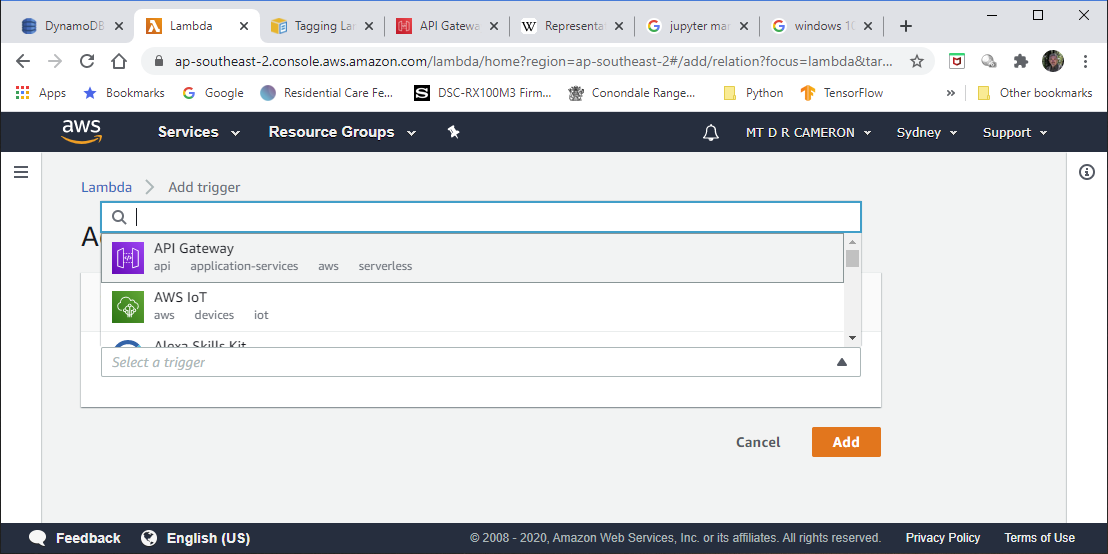Open the side navigation hamburger menu
1108x554 pixels.
pyautogui.click(x=21, y=172)
